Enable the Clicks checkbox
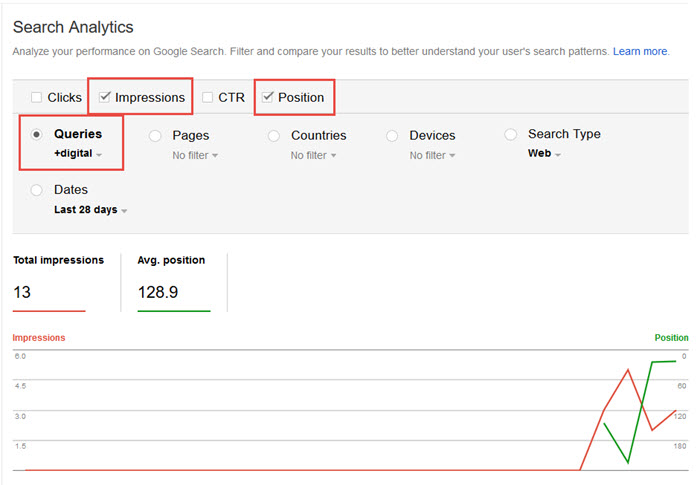 pos(37,98)
